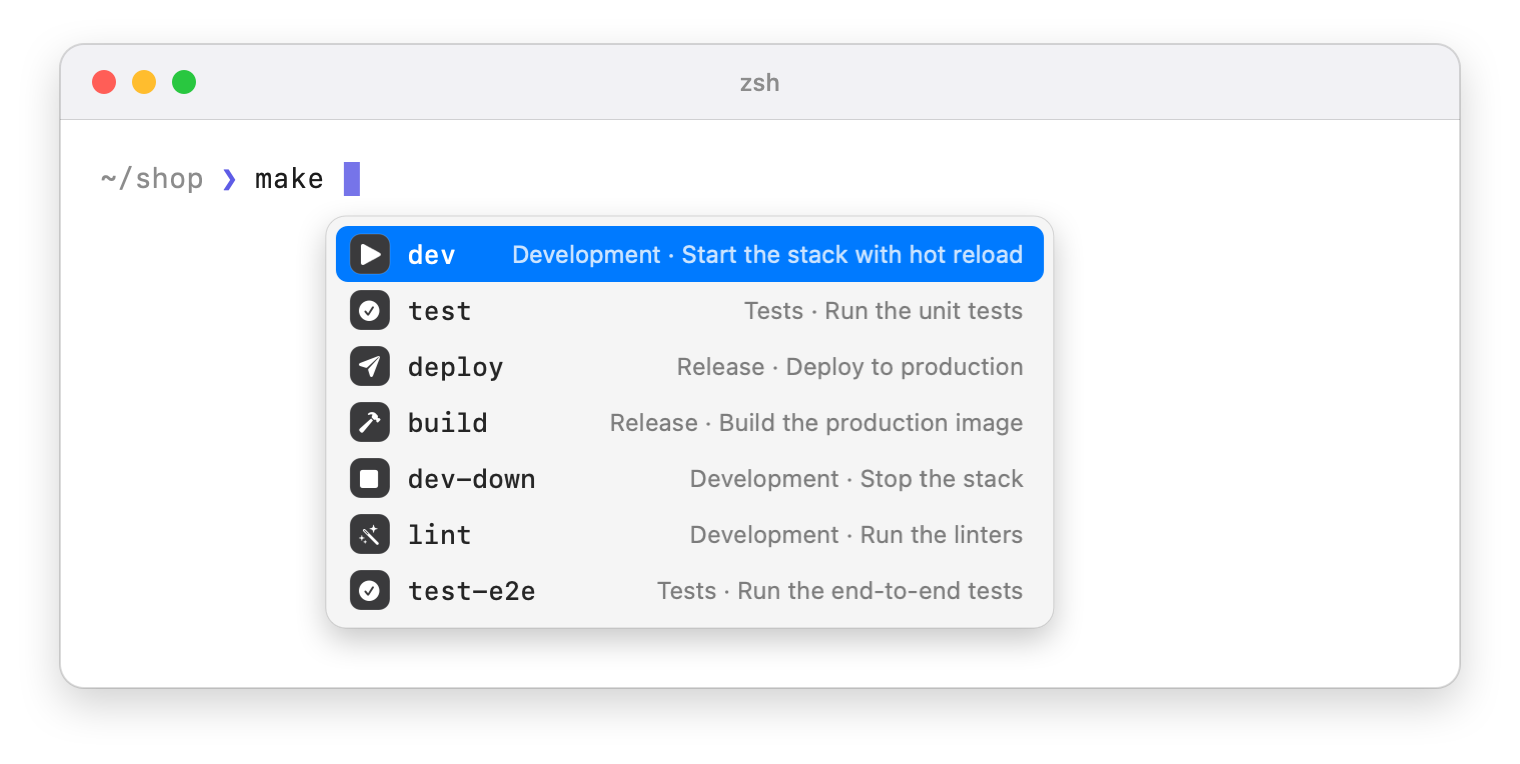Close the zsh window with red button
1520x764 pixels.
(x=104, y=82)
